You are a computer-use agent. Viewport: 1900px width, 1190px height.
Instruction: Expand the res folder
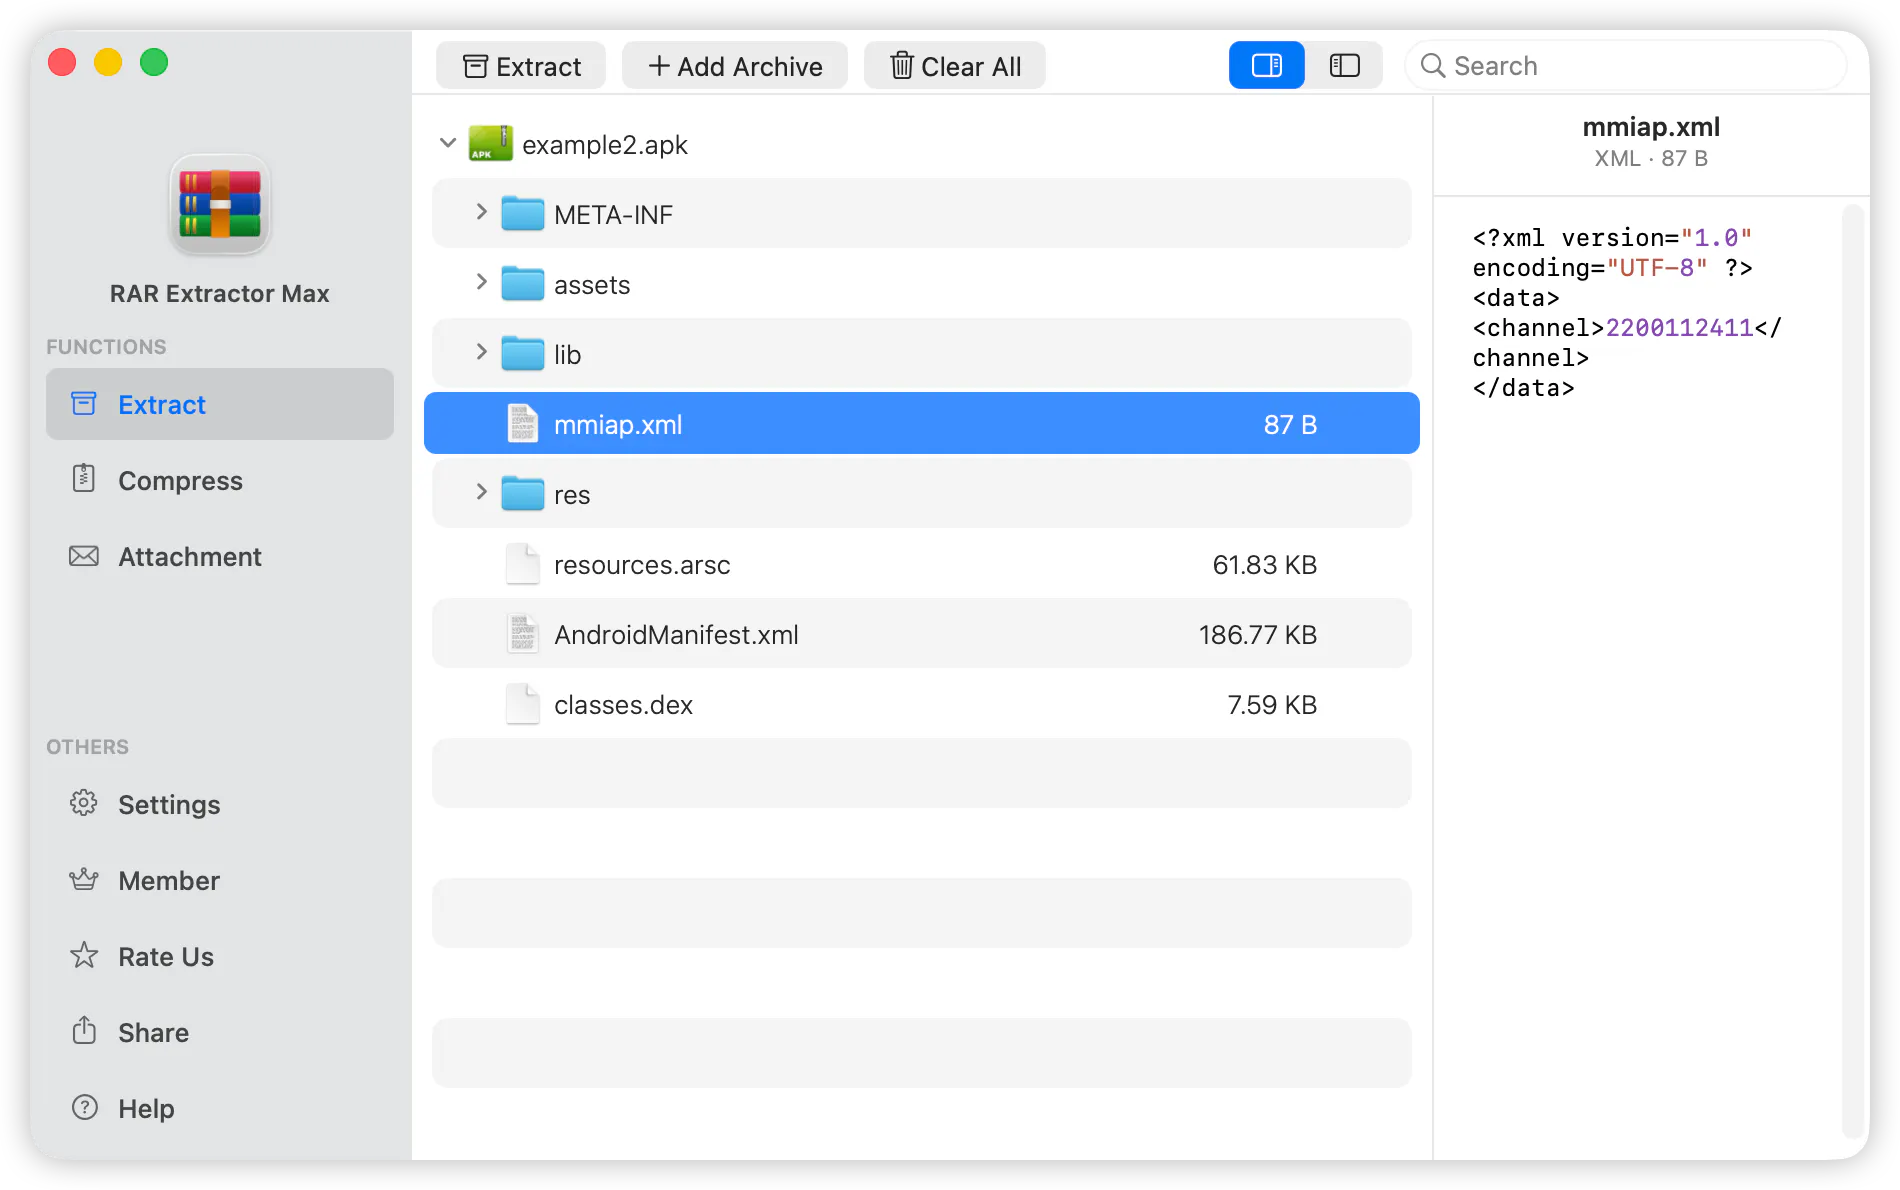click(481, 492)
